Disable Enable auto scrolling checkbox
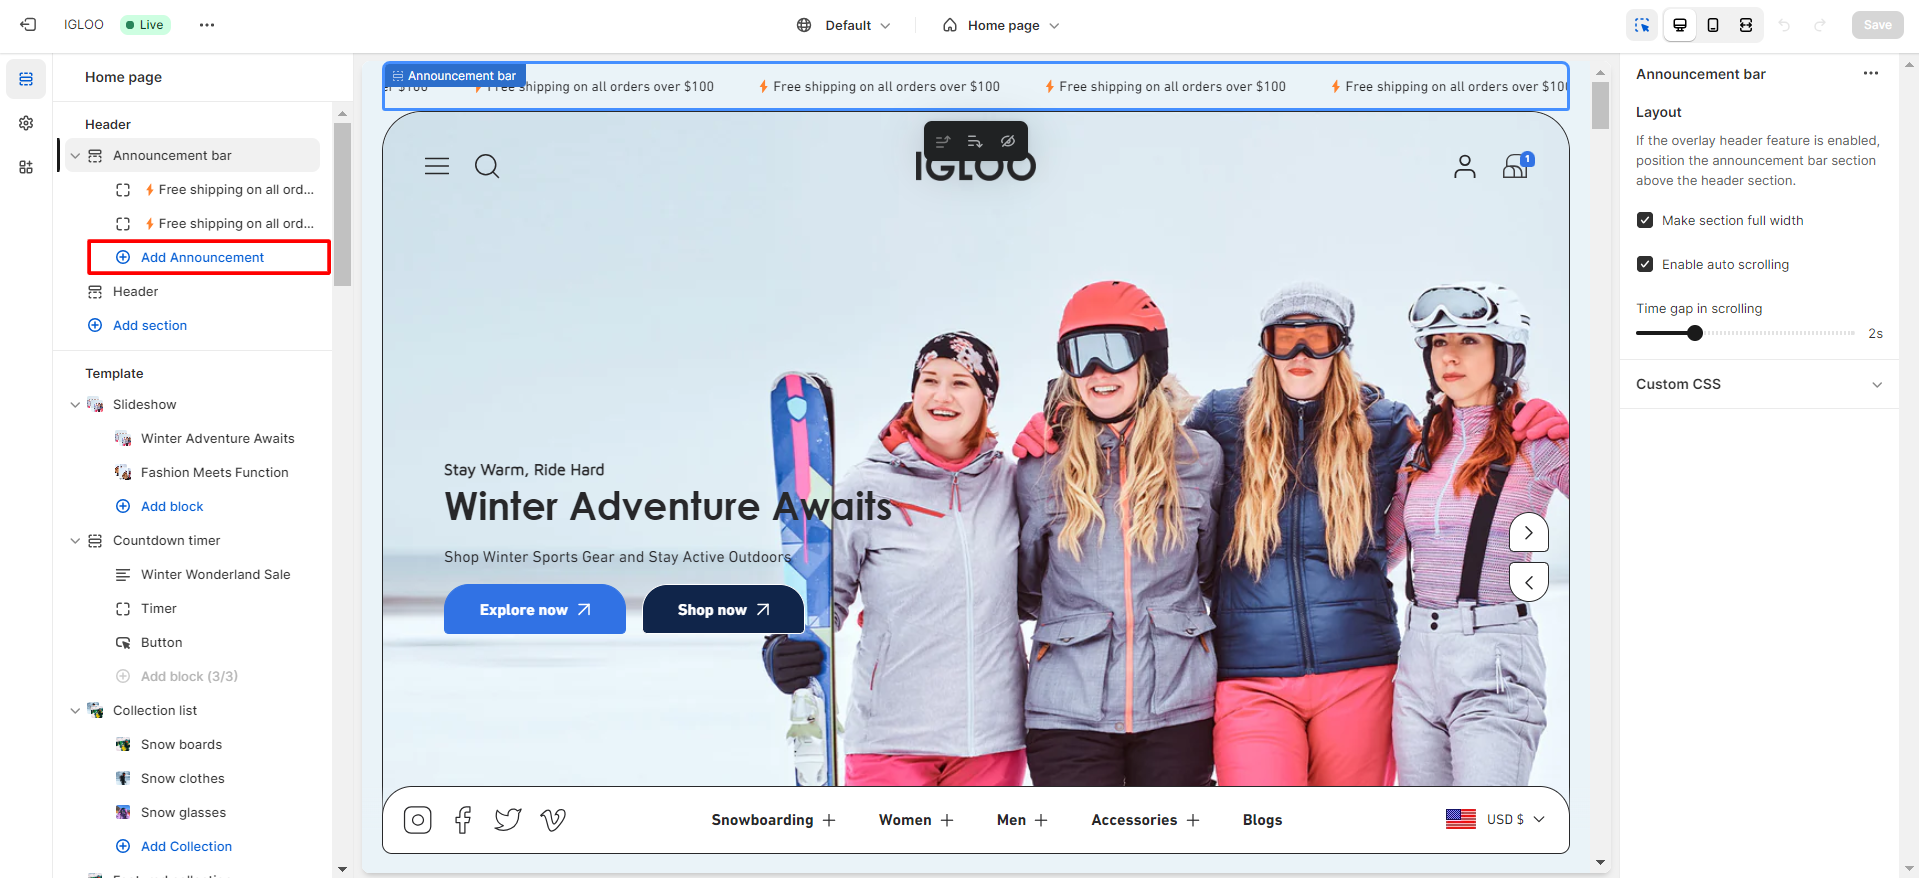This screenshot has width=1919, height=878. coord(1645,264)
